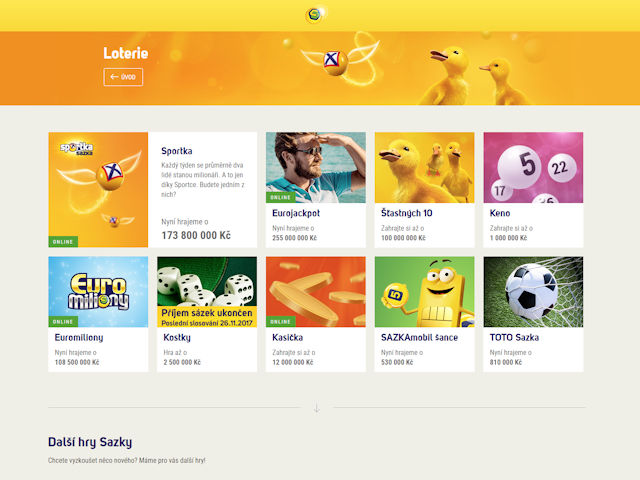Open the Euromiliony title link
640x480 pixels.
coord(79,338)
